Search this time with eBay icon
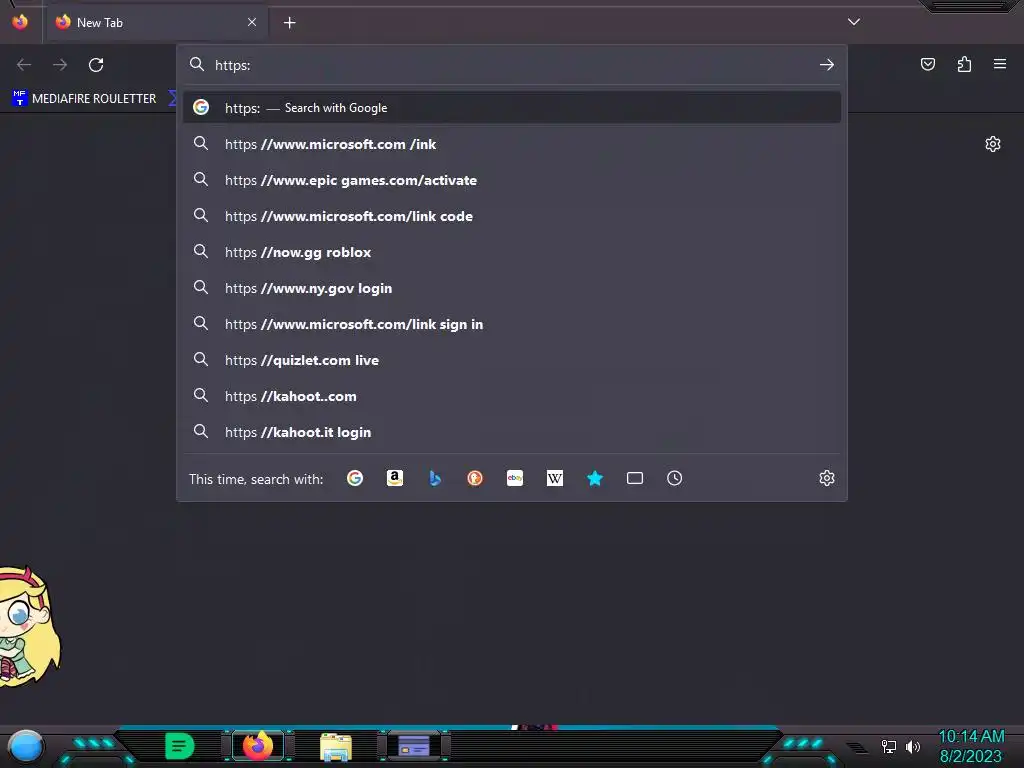Screen dimensions: 1024x768 point(515,478)
